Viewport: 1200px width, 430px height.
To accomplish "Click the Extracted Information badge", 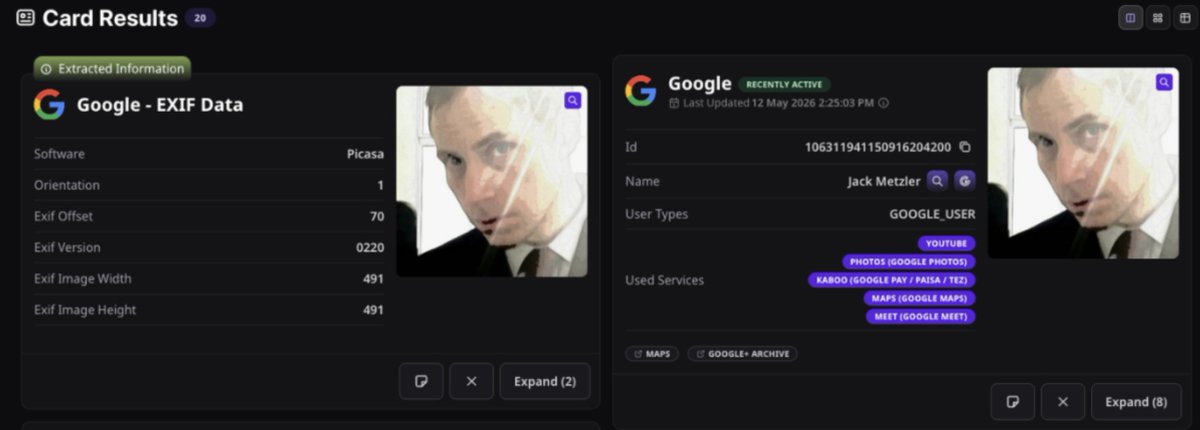I will click(x=112, y=69).
